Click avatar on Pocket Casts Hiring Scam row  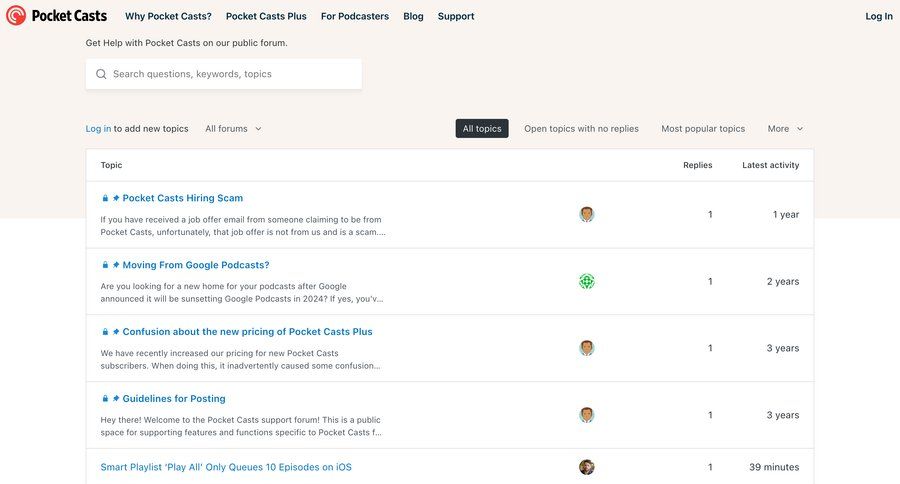pos(587,214)
